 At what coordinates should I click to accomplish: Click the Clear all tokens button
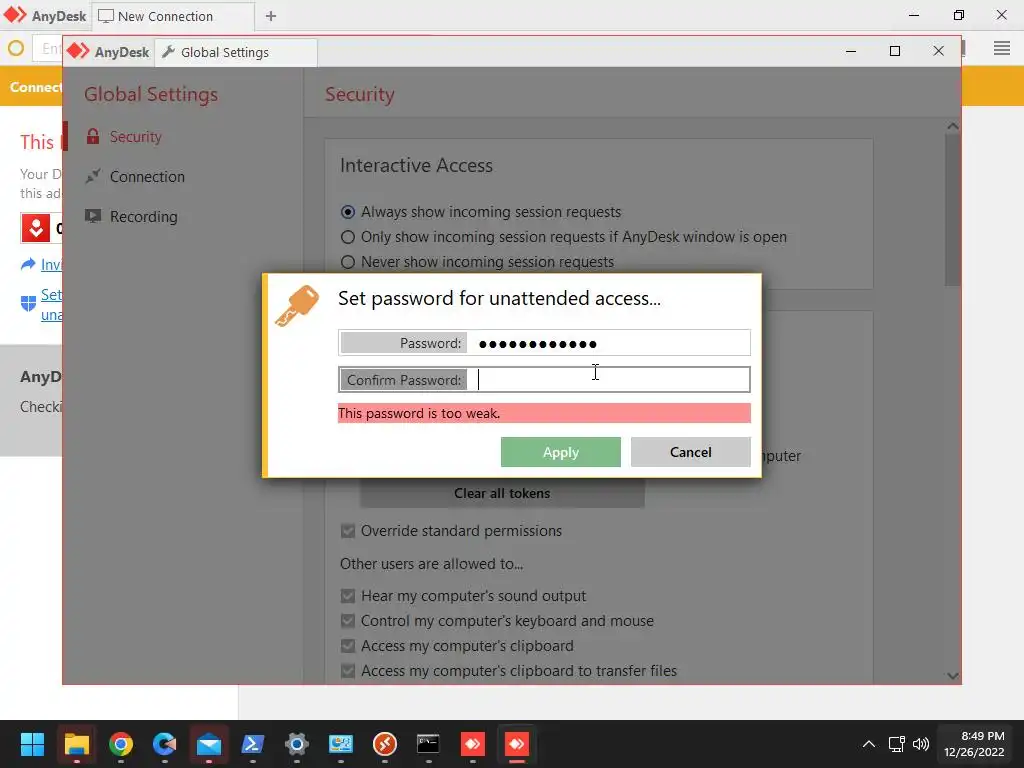coord(502,493)
